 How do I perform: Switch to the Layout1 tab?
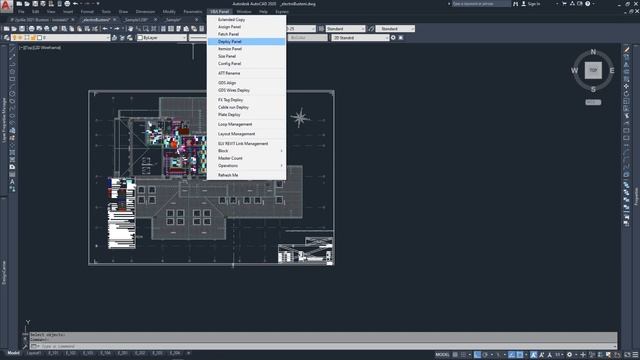tap(33, 353)
